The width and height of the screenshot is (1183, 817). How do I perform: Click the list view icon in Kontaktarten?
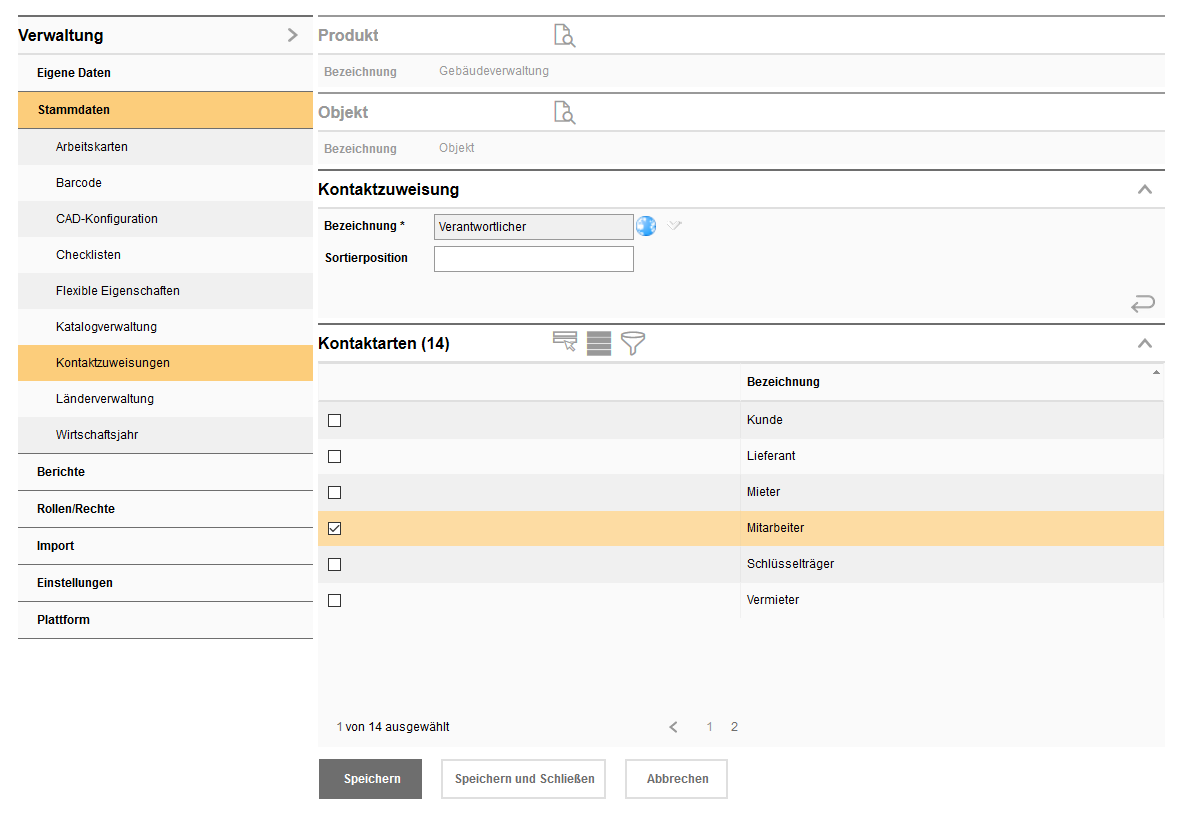pos(599,343)
